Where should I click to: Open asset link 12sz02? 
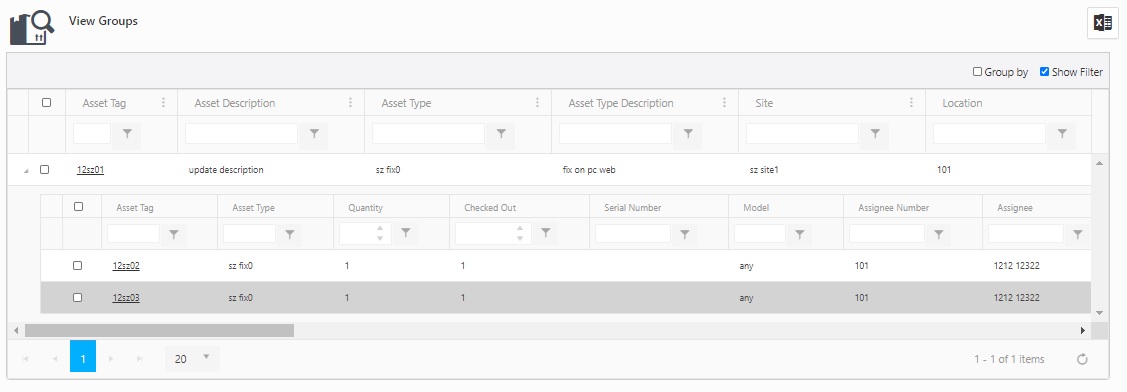tap(126, 265)
